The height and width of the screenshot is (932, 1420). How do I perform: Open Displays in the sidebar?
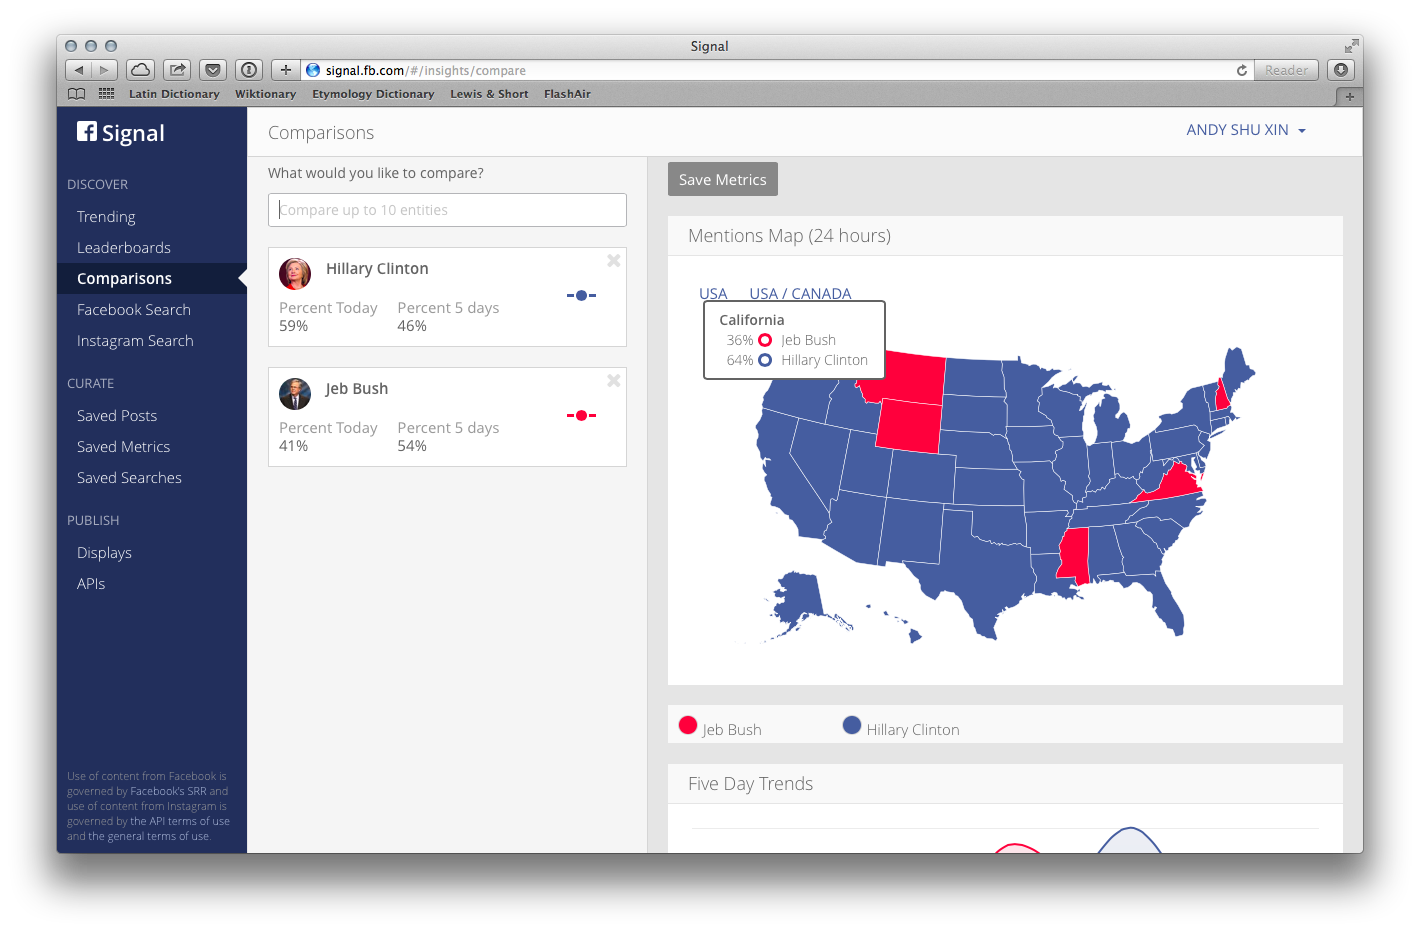[104, 553]
